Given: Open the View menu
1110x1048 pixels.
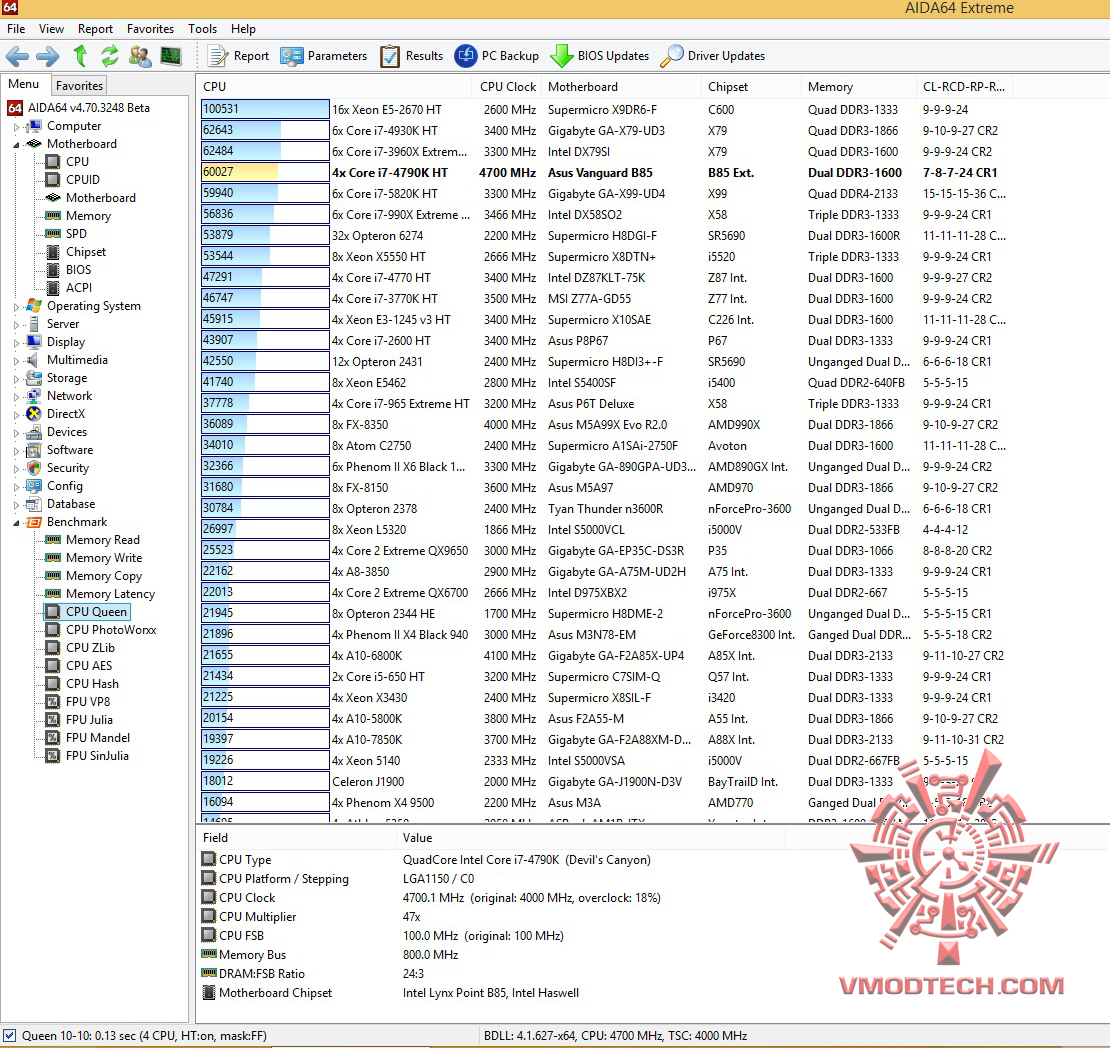Looking at the screenshot, I should 51,29.
